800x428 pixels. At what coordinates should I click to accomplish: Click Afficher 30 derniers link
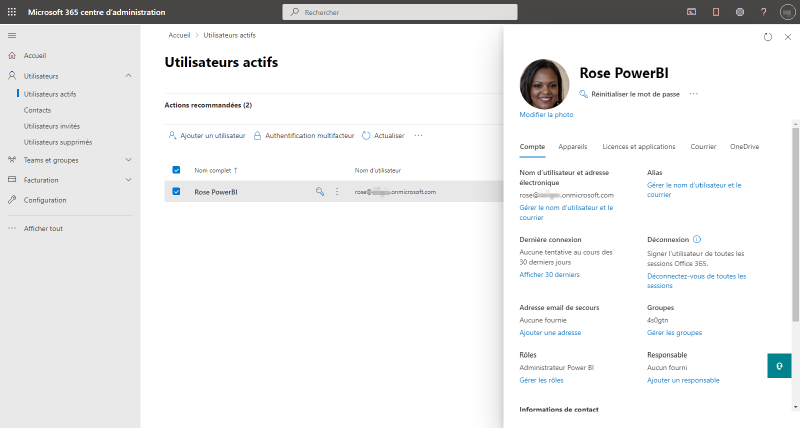click(x=549, y=274)
